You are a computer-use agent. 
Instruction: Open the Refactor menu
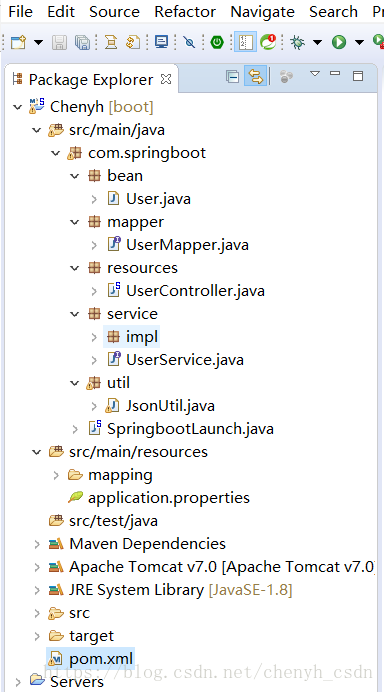coord(185,11)
